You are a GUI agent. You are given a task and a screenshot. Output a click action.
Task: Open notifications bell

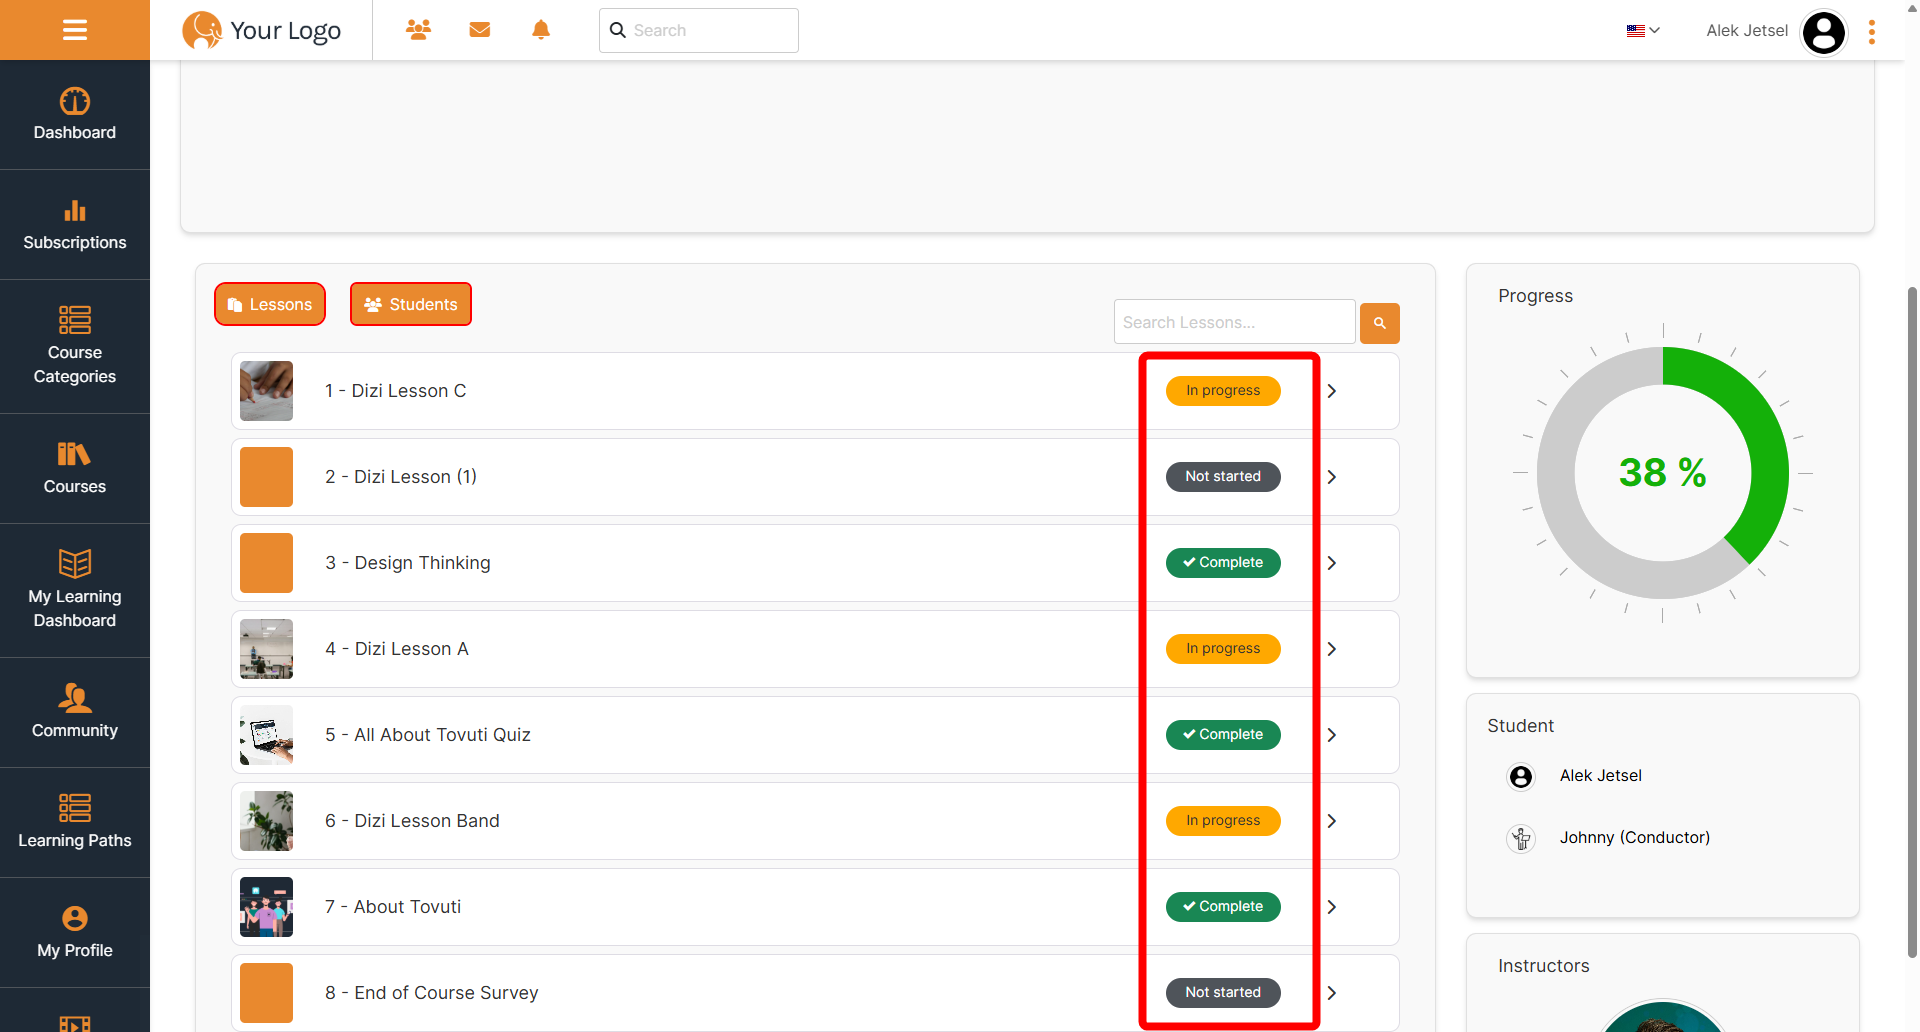click(x=541, y=30)
